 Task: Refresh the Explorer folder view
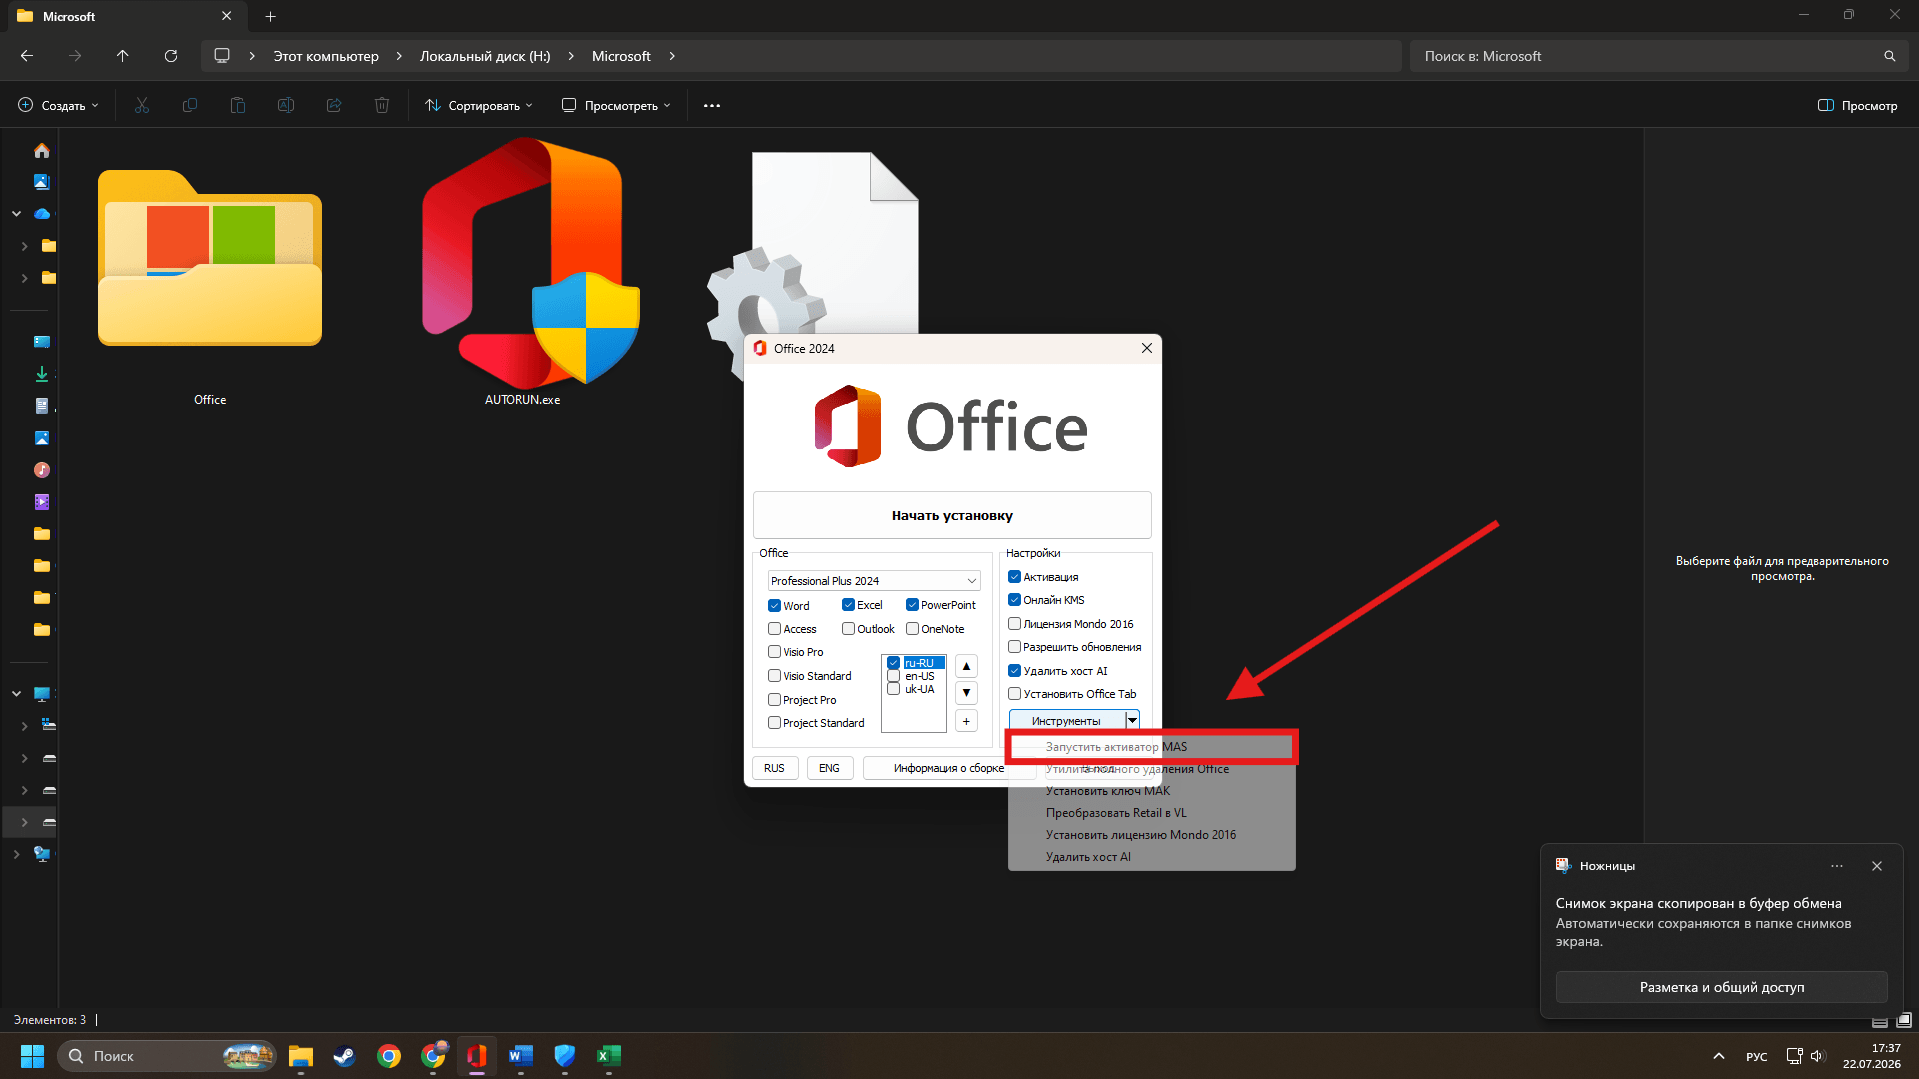pyautogui.click(x=171, y=56)
